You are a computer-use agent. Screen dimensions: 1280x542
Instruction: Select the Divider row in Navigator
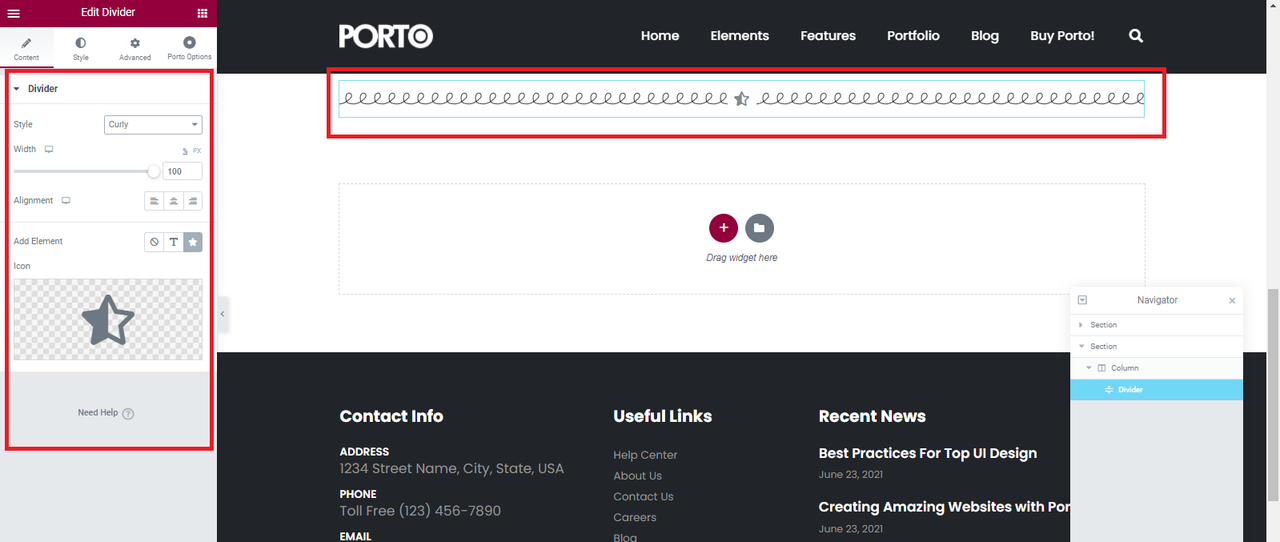(x=1157, y=390)
